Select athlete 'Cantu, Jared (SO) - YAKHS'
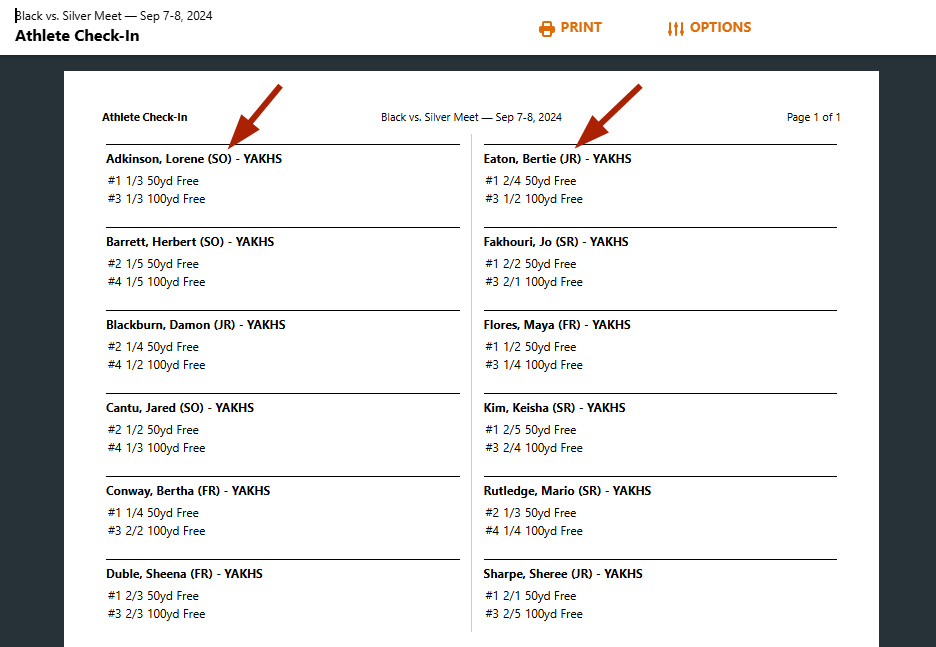 pos(180,408)
